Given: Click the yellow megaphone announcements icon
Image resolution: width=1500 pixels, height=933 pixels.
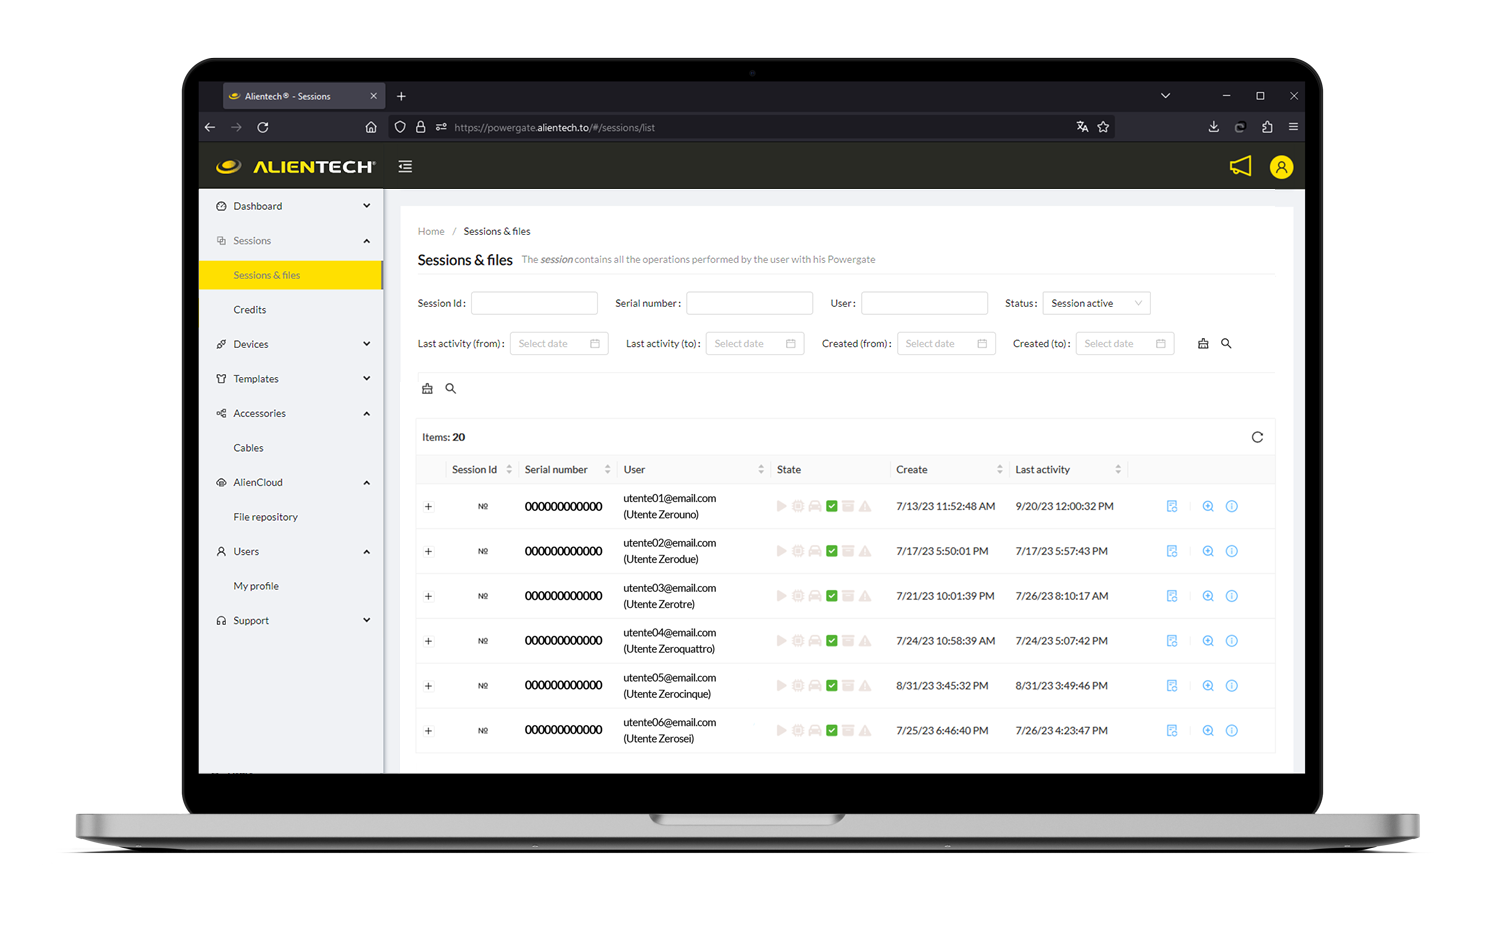Looking at the screenshot, I should click(1240, 166).
